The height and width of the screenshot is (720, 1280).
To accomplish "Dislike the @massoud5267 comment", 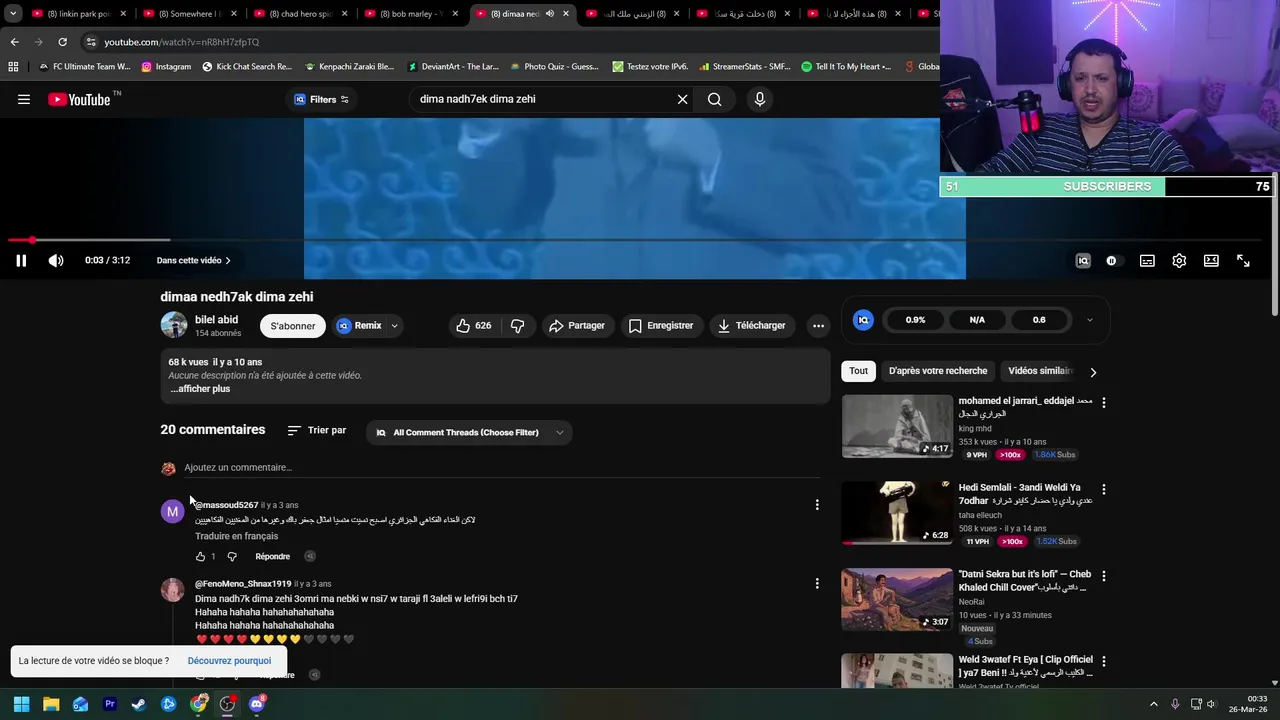I will click(x=232, y=557).
